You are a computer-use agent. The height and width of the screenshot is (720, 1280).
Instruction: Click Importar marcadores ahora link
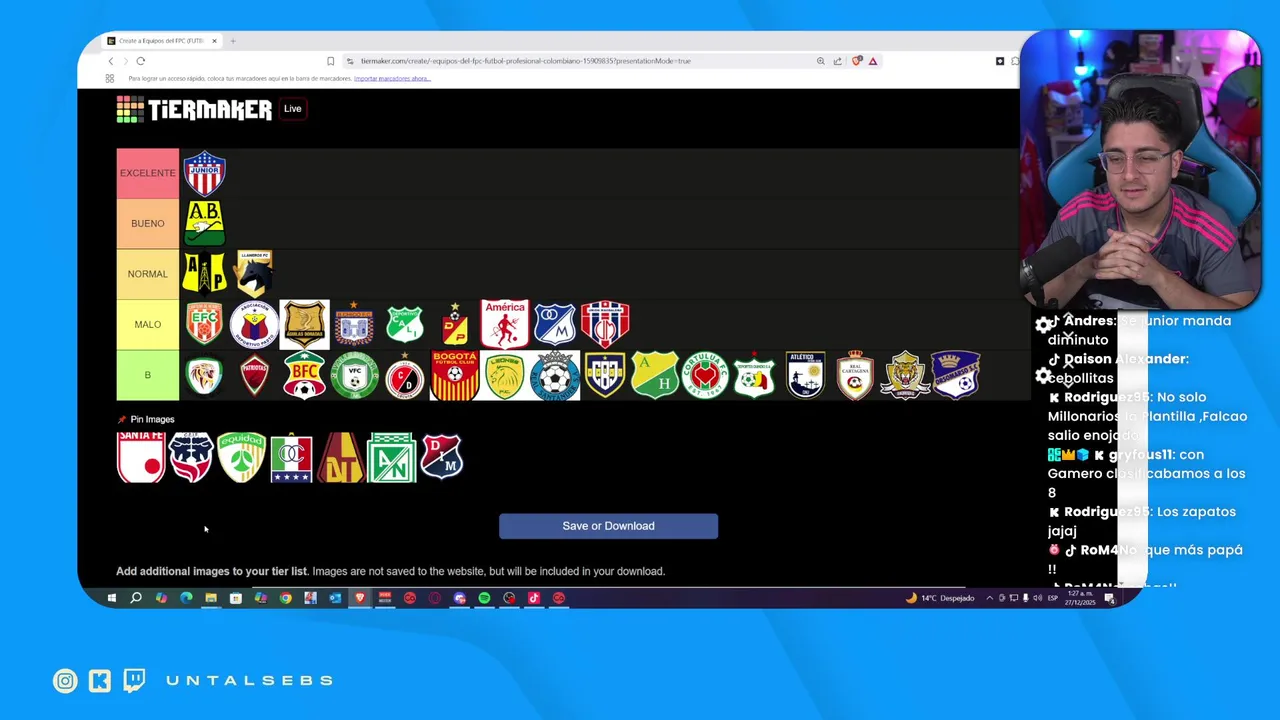392,78
